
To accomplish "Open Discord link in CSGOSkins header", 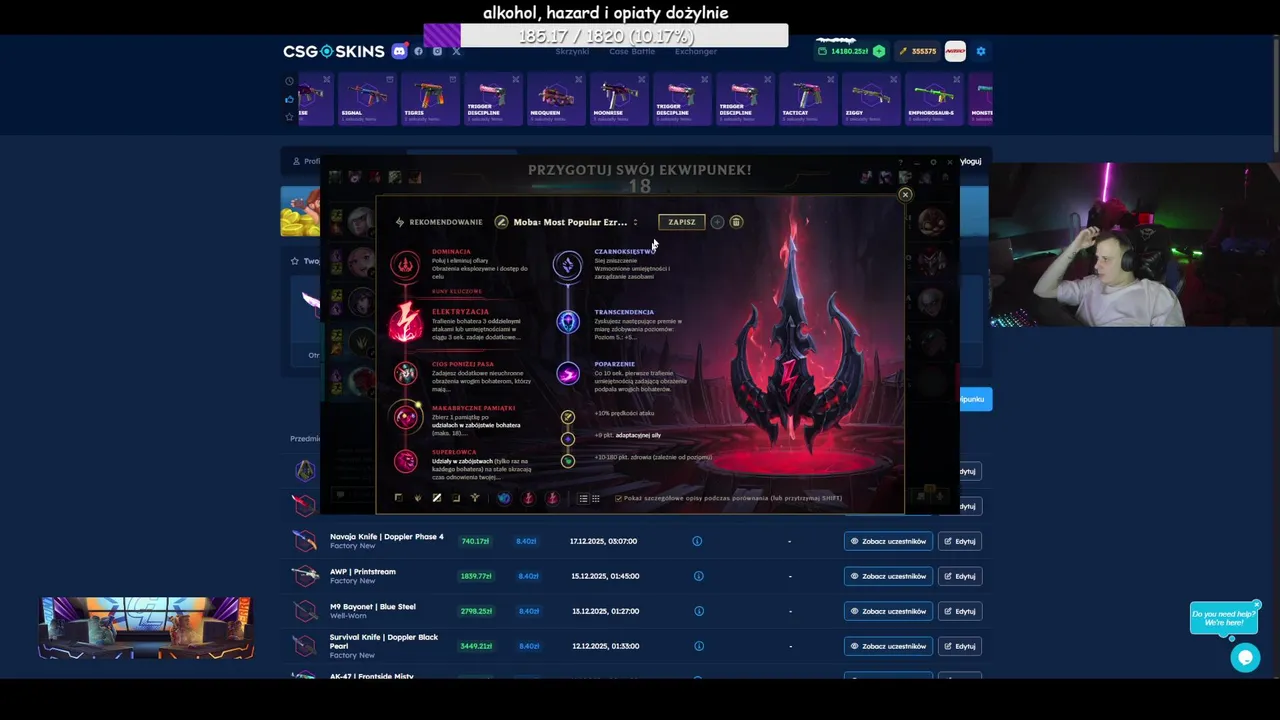I will (x=400, y=51).
